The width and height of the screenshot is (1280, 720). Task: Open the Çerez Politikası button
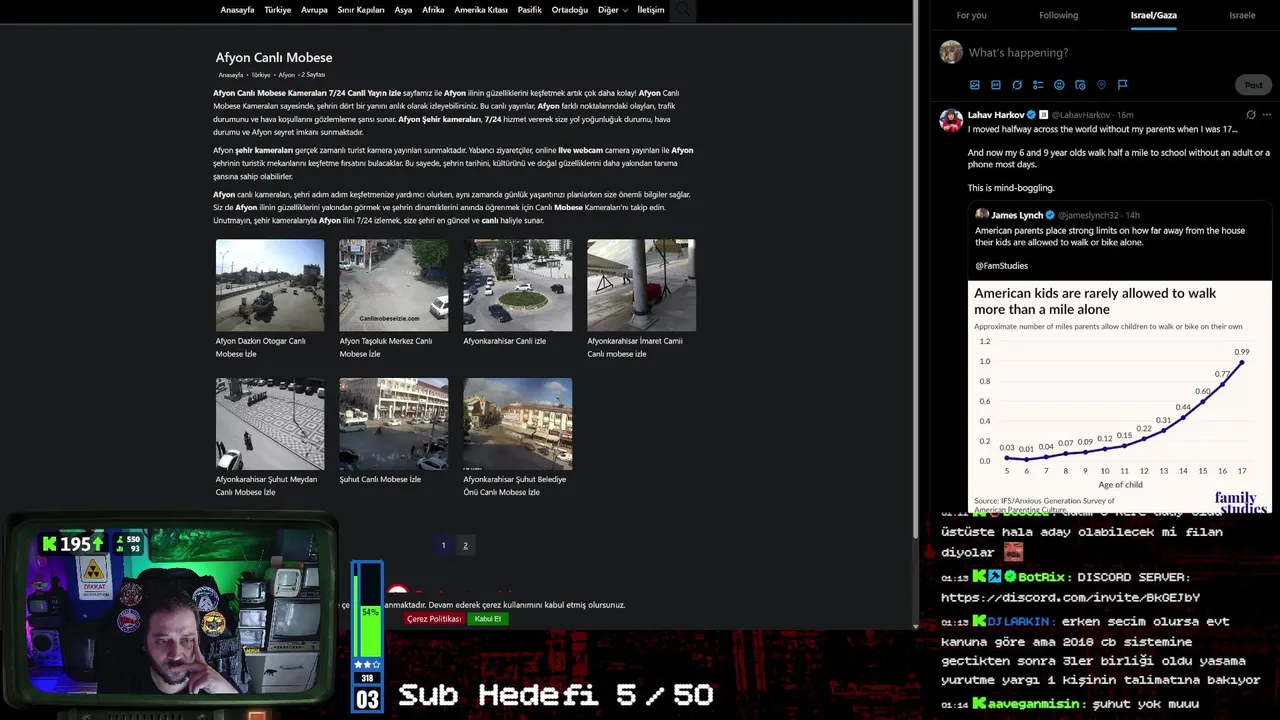pos(434,619)
